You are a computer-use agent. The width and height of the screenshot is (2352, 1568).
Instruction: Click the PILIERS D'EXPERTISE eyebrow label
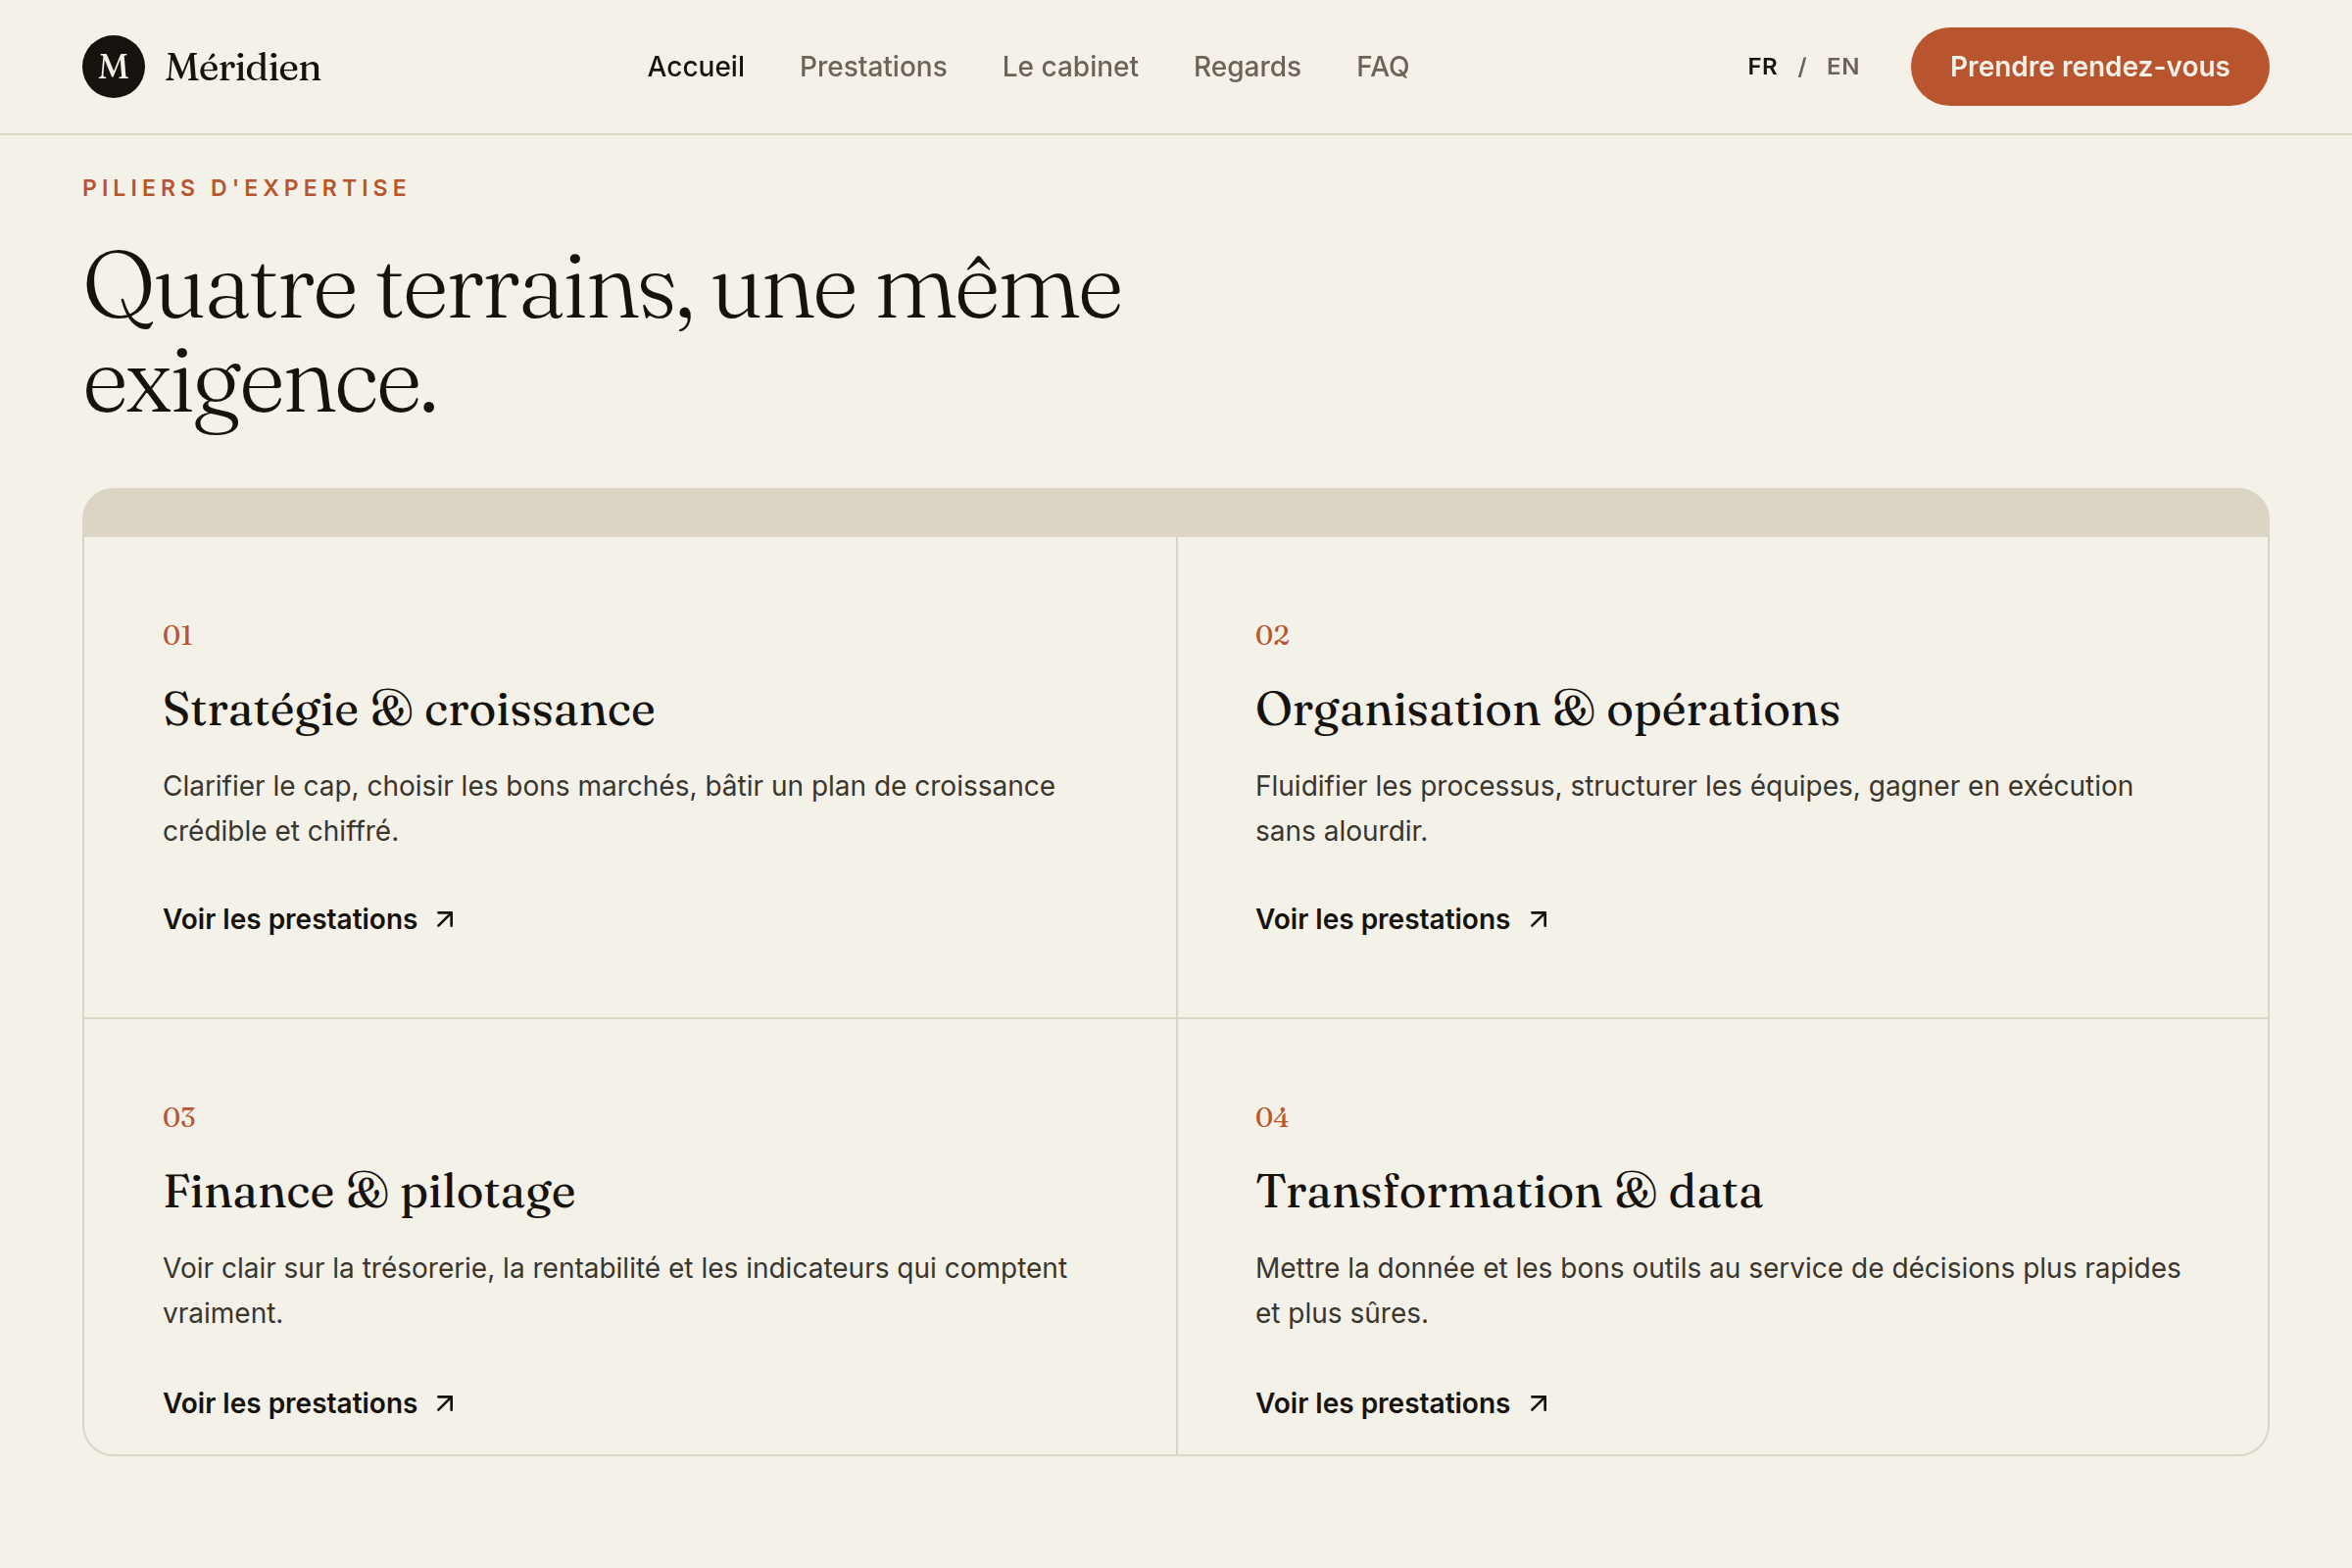[x=245, y=188]
